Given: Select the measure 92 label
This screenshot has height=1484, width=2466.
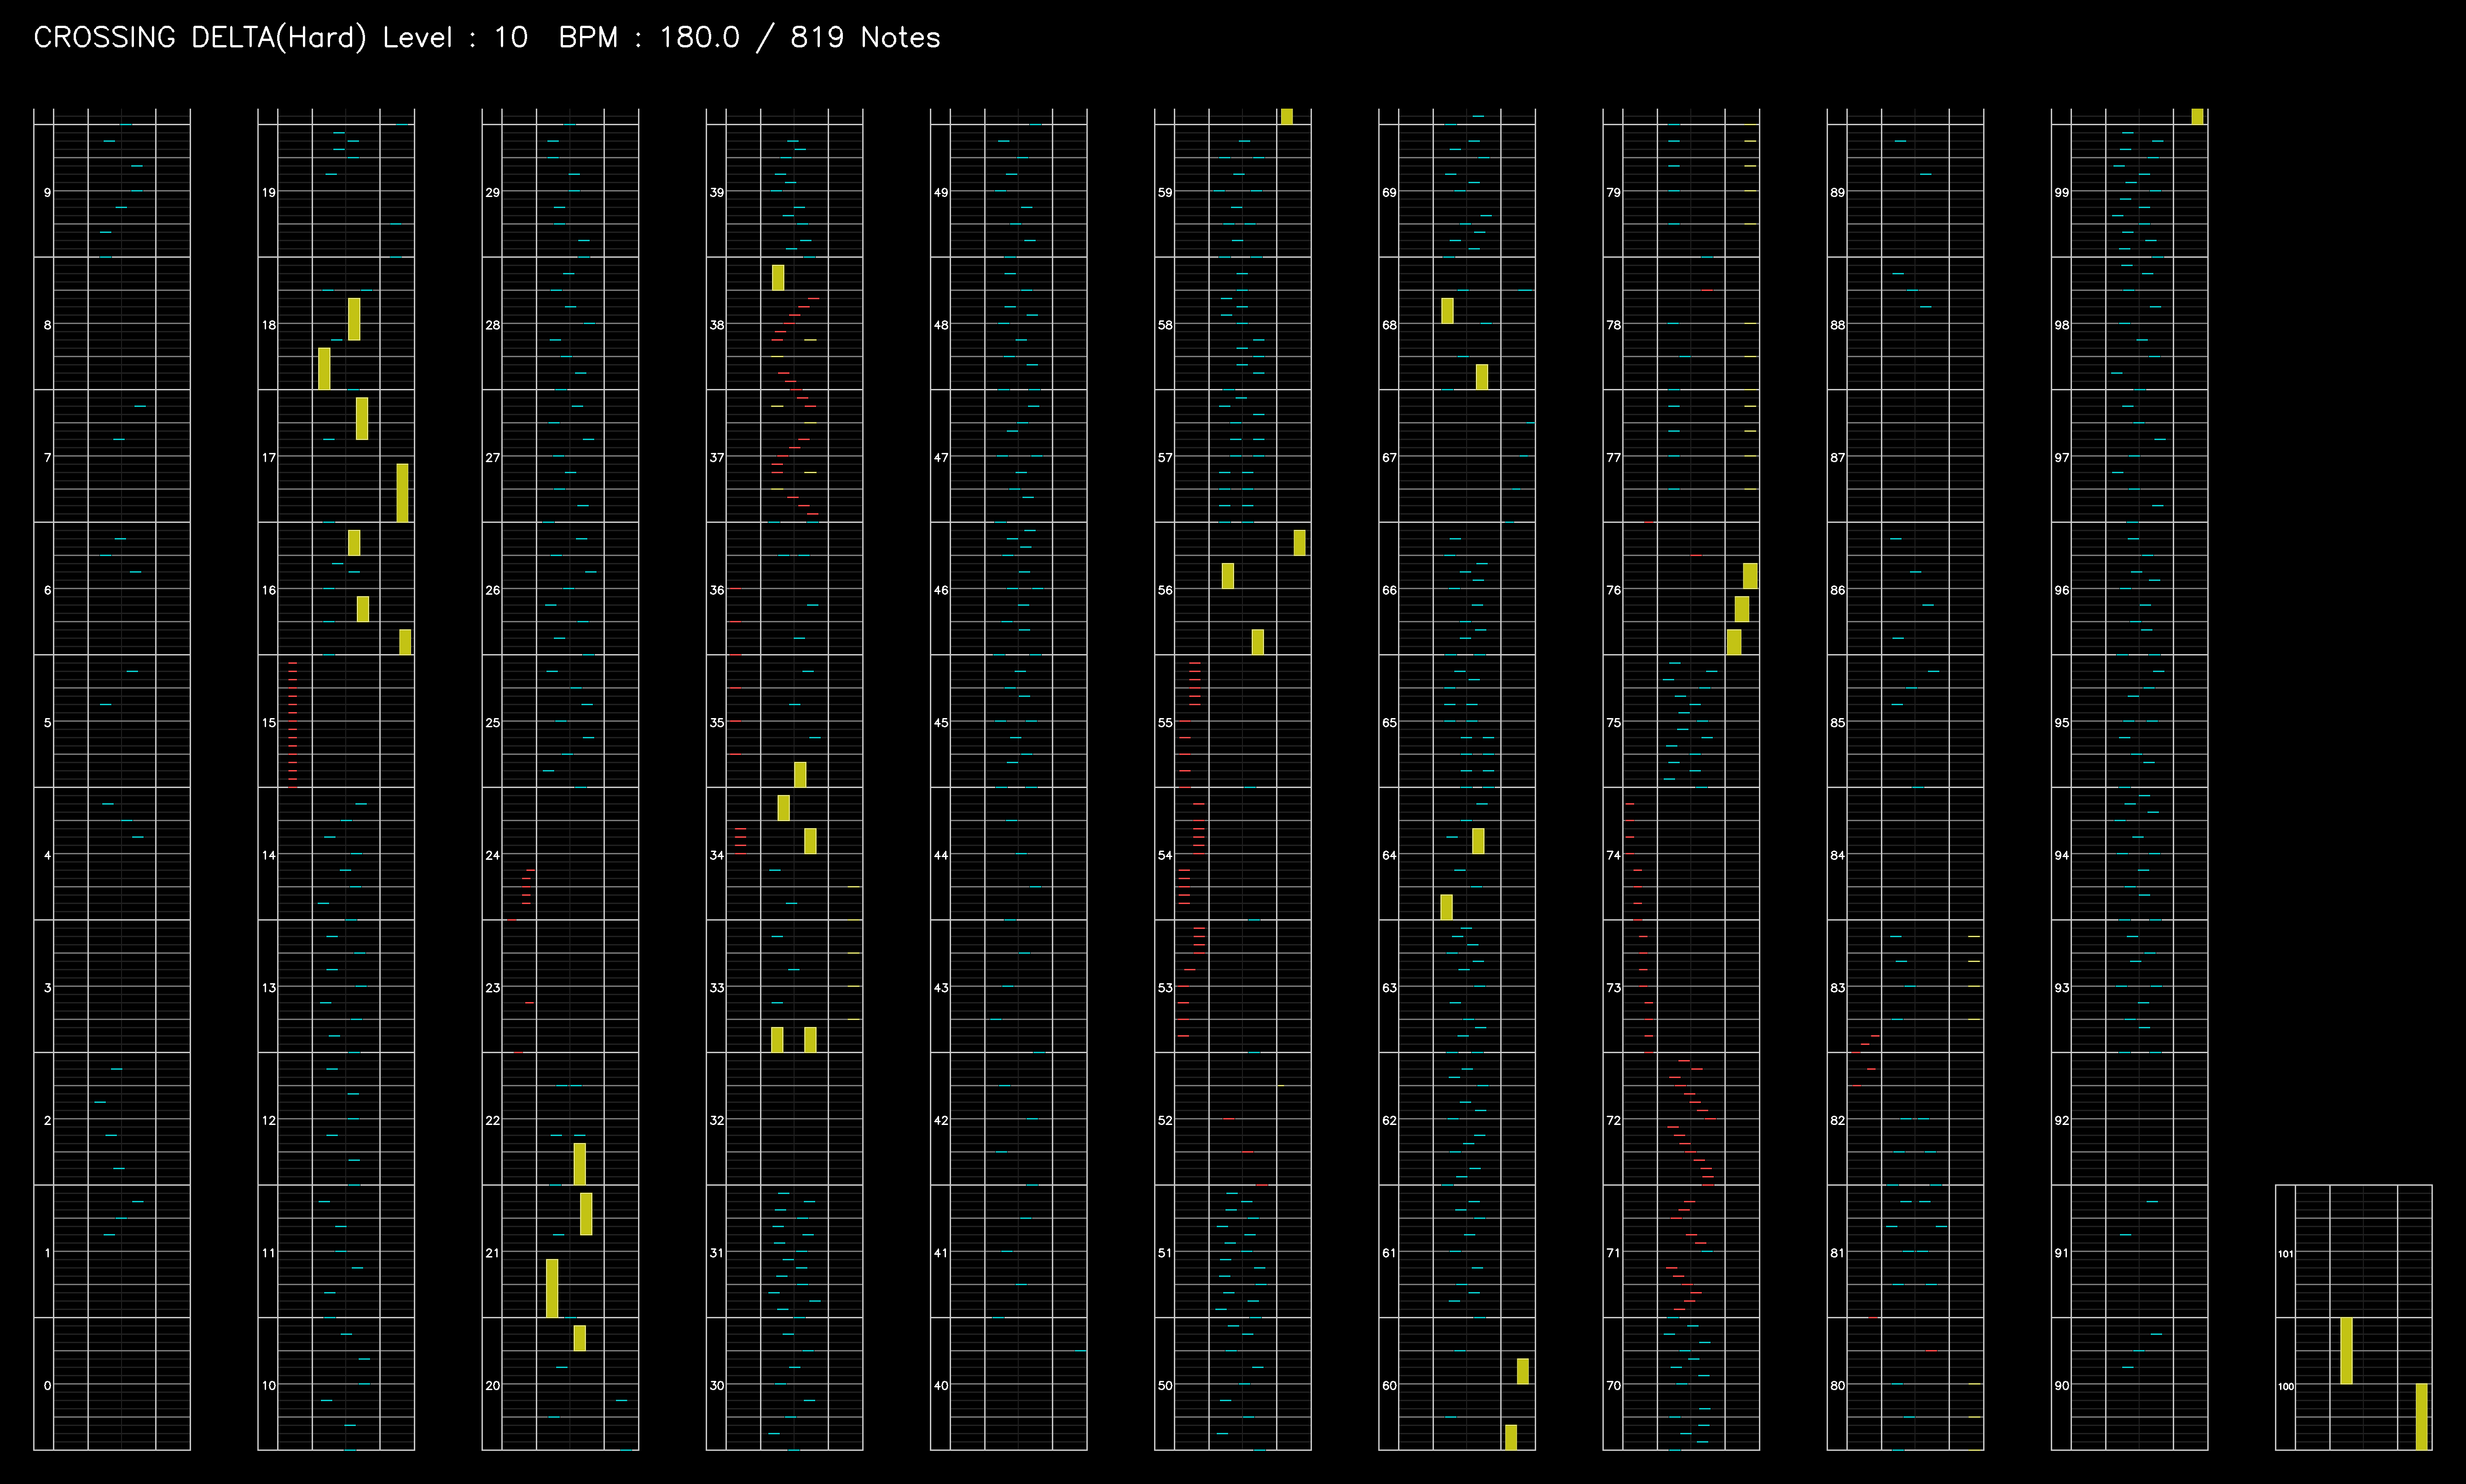Looking at the screenshot, I should tap(2061, 1120).
